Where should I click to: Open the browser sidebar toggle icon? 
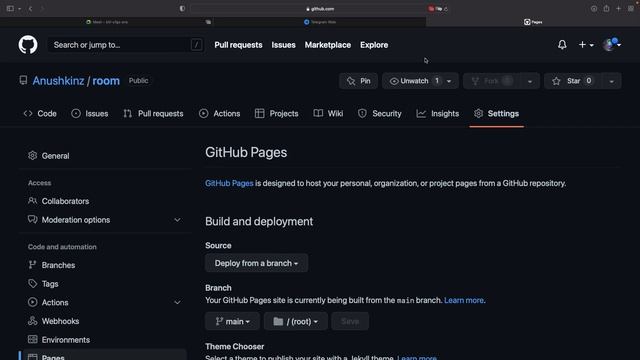pyautogui.click(x=11, y=9)
